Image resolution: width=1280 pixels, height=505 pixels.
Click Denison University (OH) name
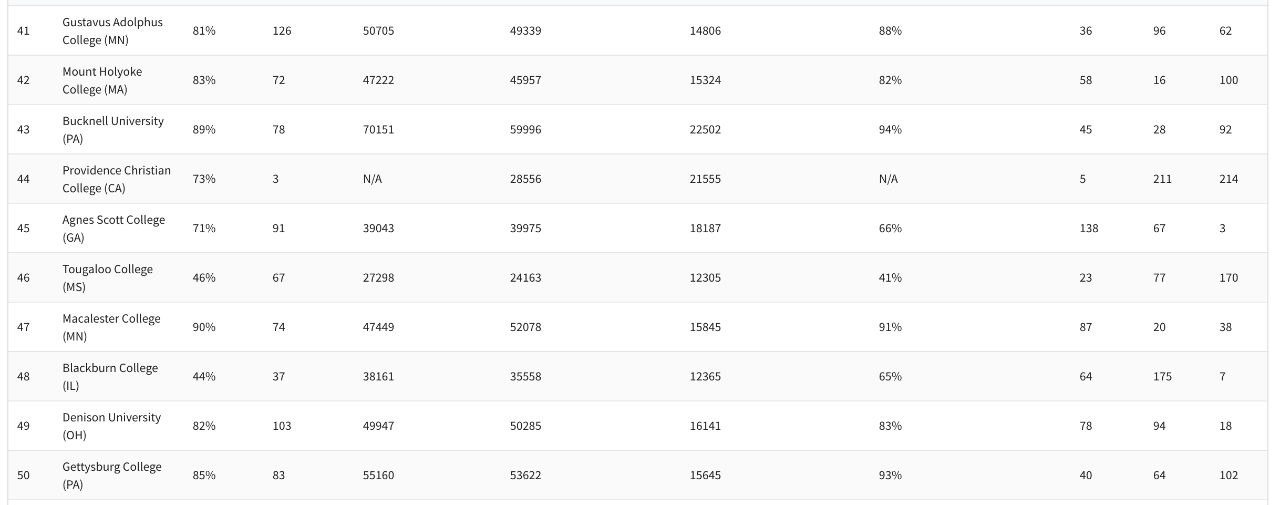click(111, 426)
